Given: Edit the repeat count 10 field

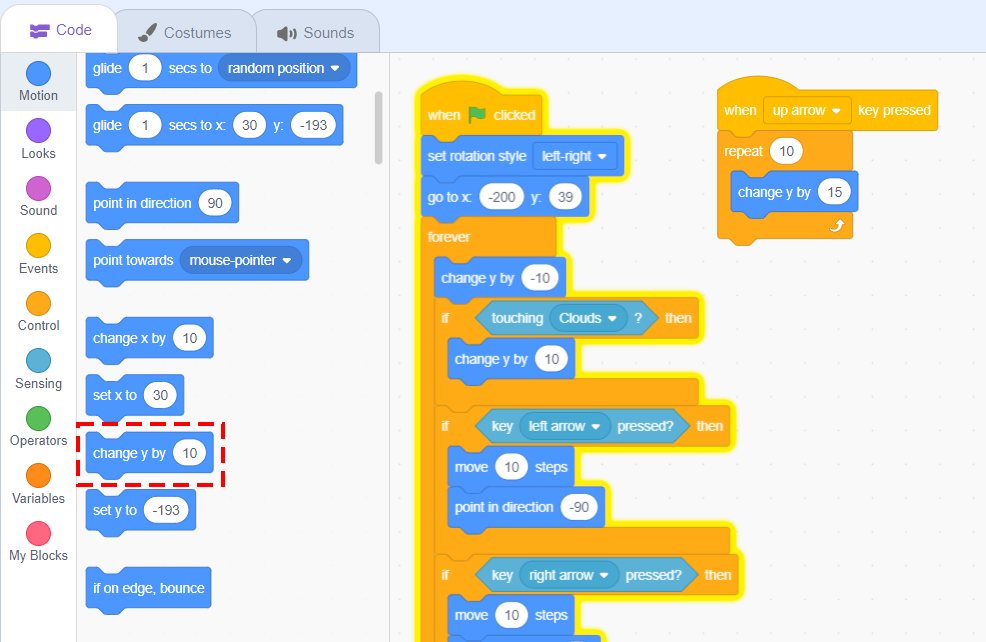Looking at the screenshot, I should [786, 152].
